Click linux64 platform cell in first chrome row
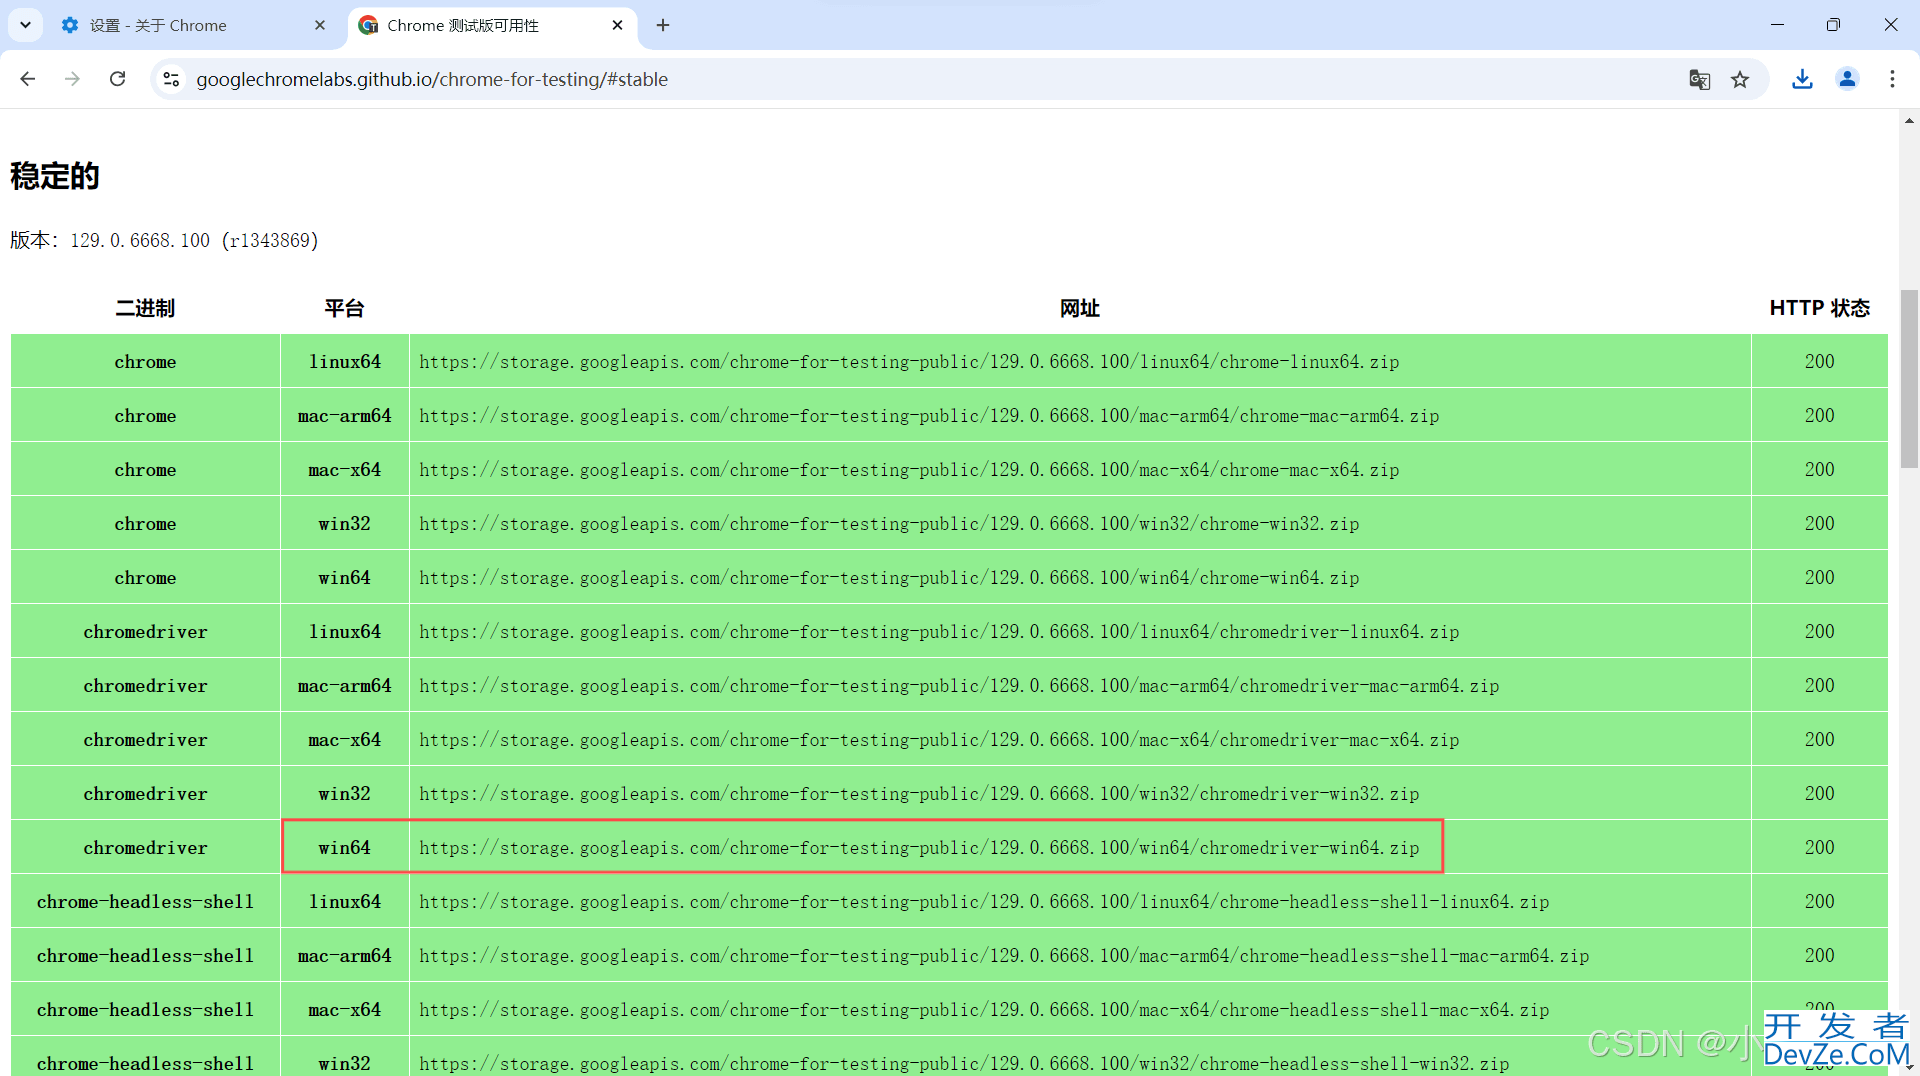 click(344, 362)
